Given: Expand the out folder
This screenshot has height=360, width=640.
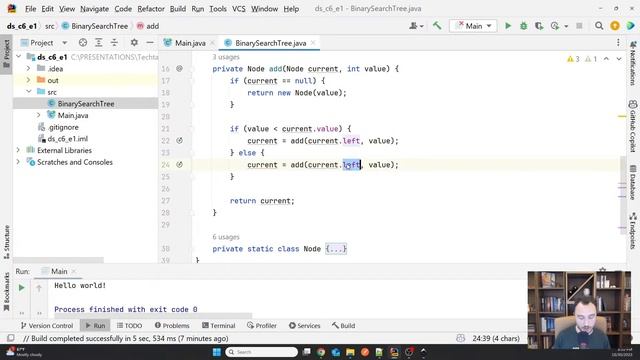Looking at the screenshot, I should (28, 80).
